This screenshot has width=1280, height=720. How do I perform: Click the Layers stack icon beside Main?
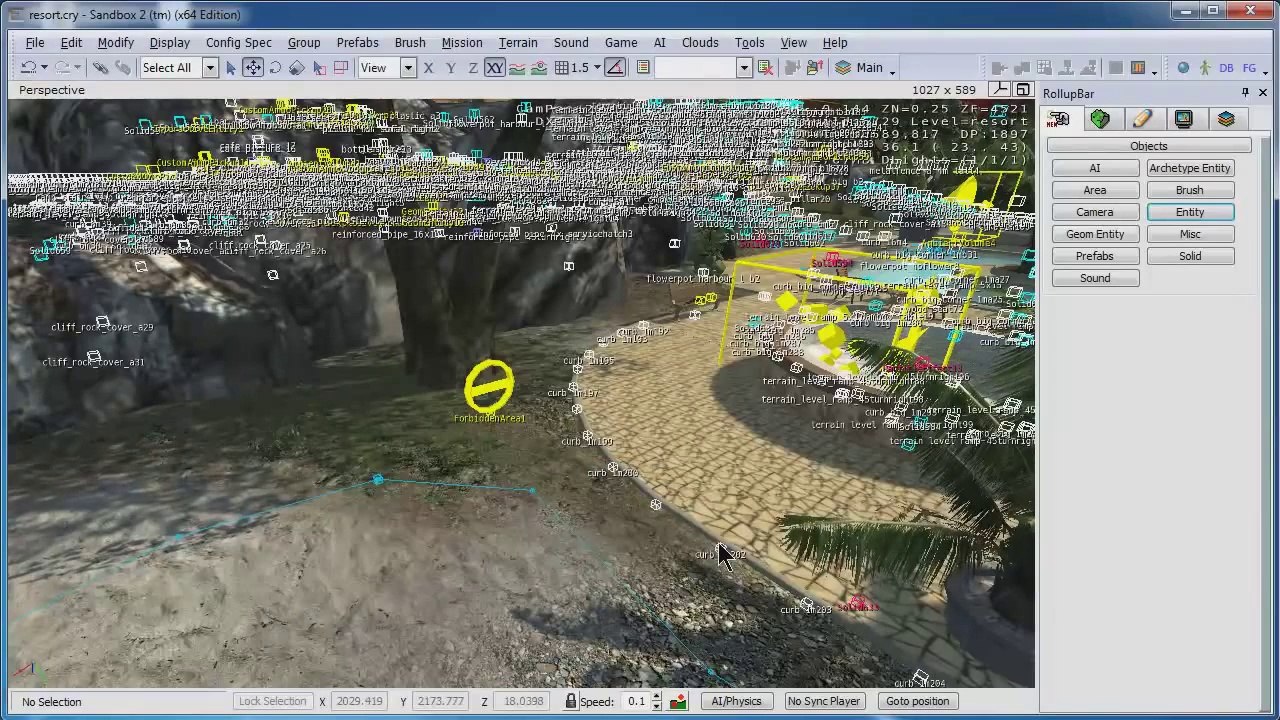[843, 68]
